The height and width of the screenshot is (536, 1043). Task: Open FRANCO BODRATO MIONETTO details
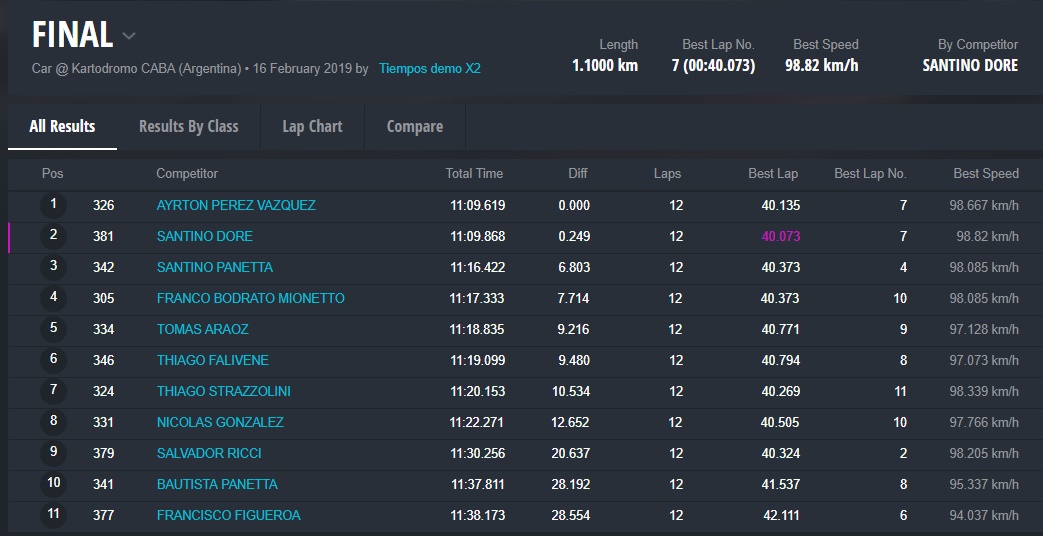click(x=250, y=299)
